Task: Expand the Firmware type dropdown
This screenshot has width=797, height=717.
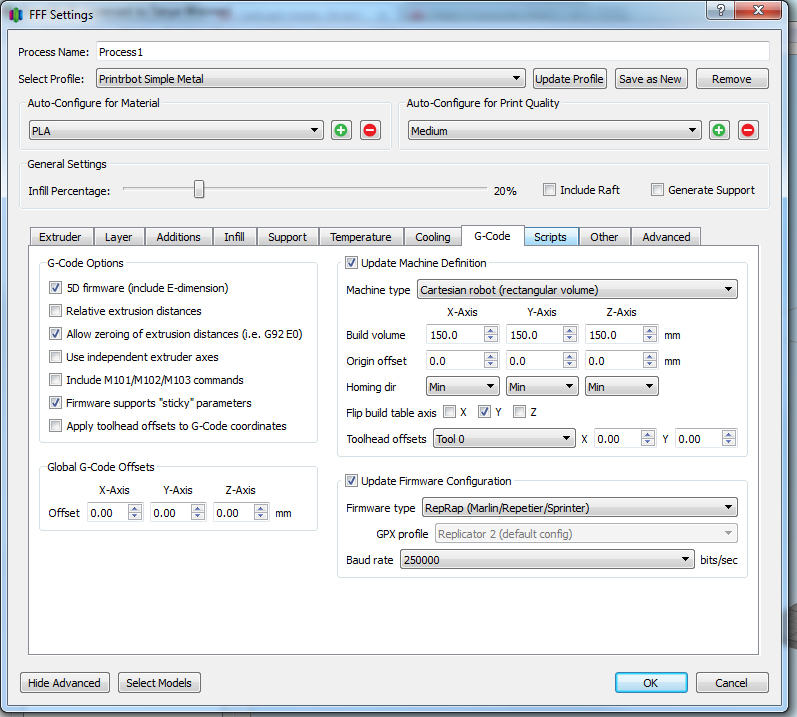Action: [x=580, y=507]
